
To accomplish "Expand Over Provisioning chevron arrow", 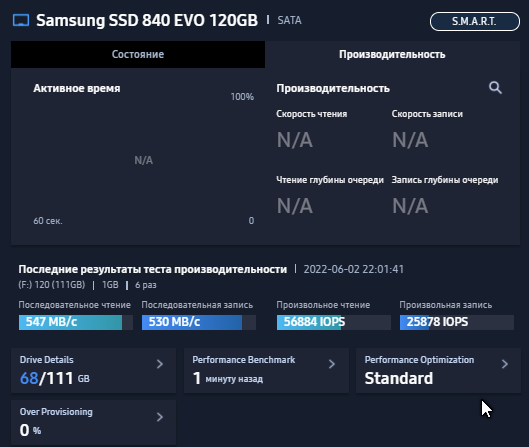I will [x=160, y=417].
